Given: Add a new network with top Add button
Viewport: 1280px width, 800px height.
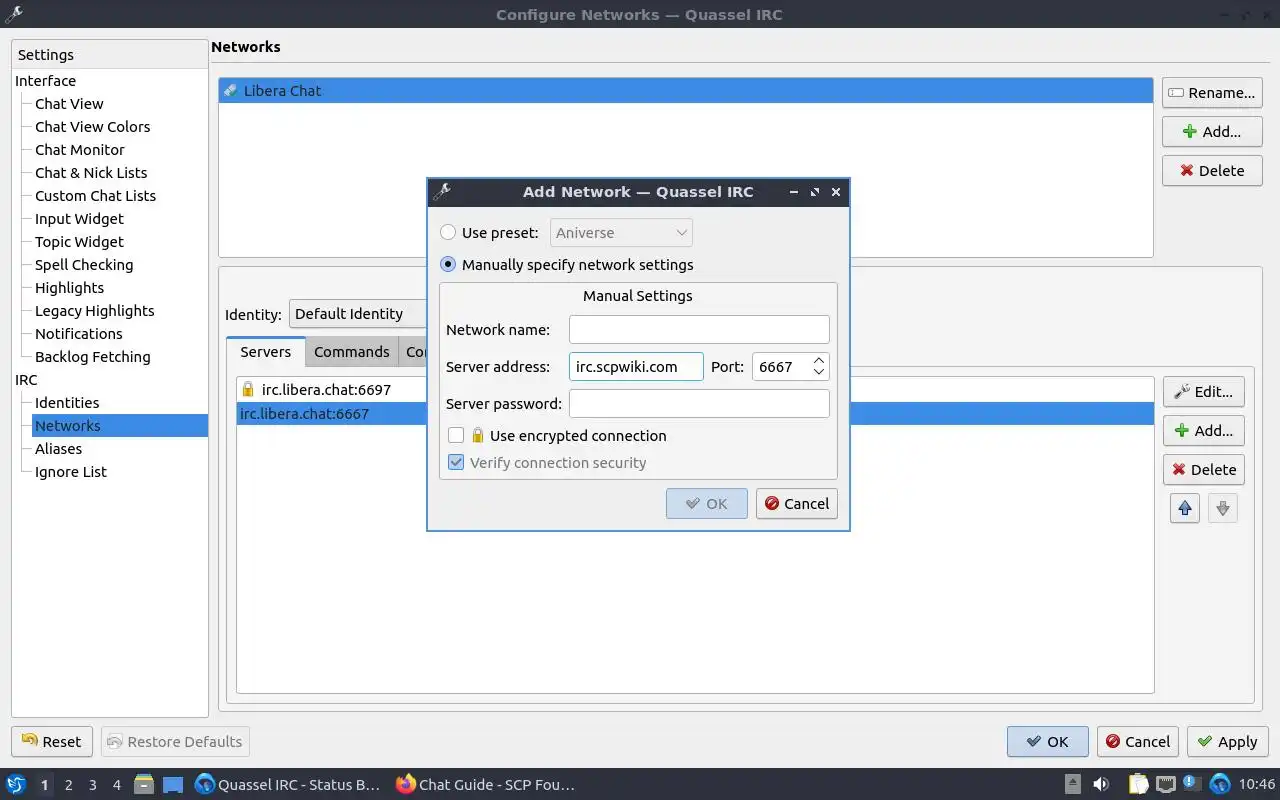Looking at the screenshot, I should pyautogui.click(x=1212, y=131).
